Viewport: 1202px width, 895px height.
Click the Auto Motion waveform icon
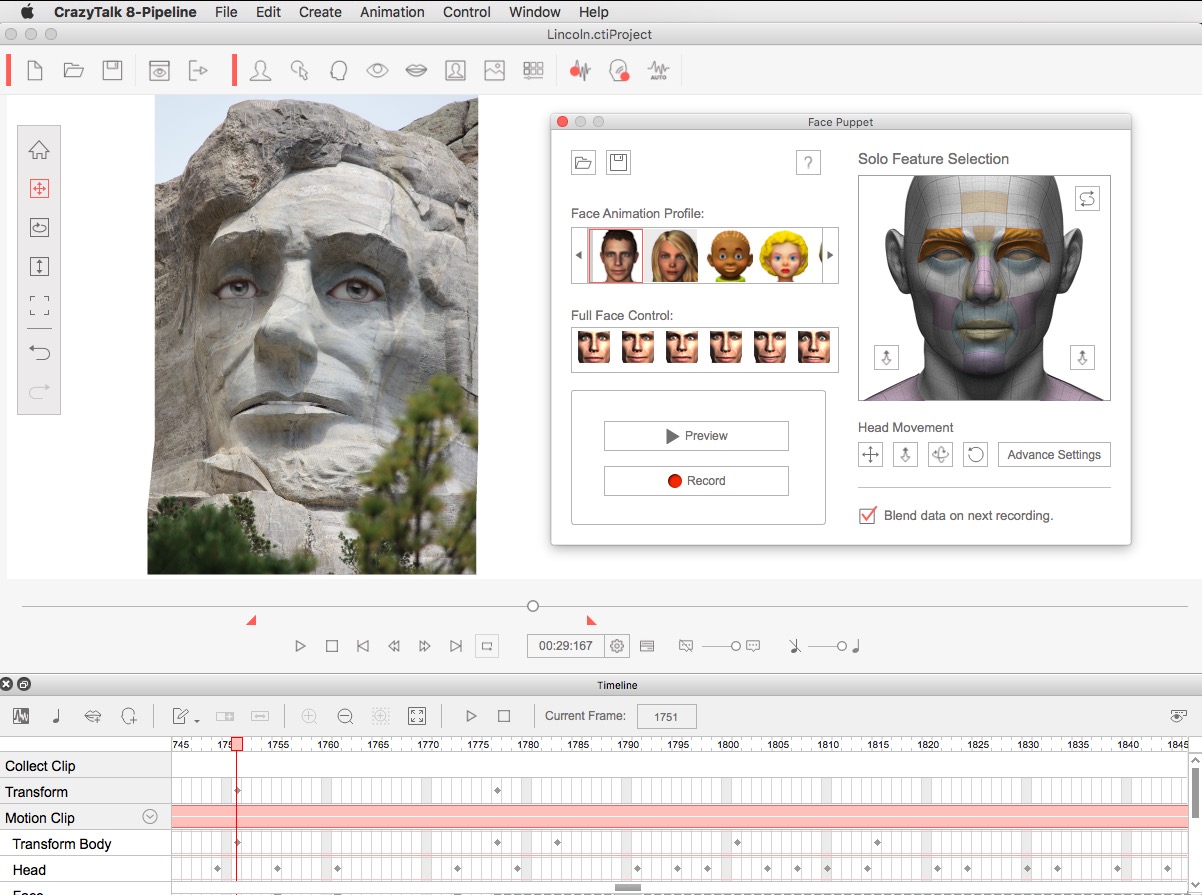(x=658, y=71)
